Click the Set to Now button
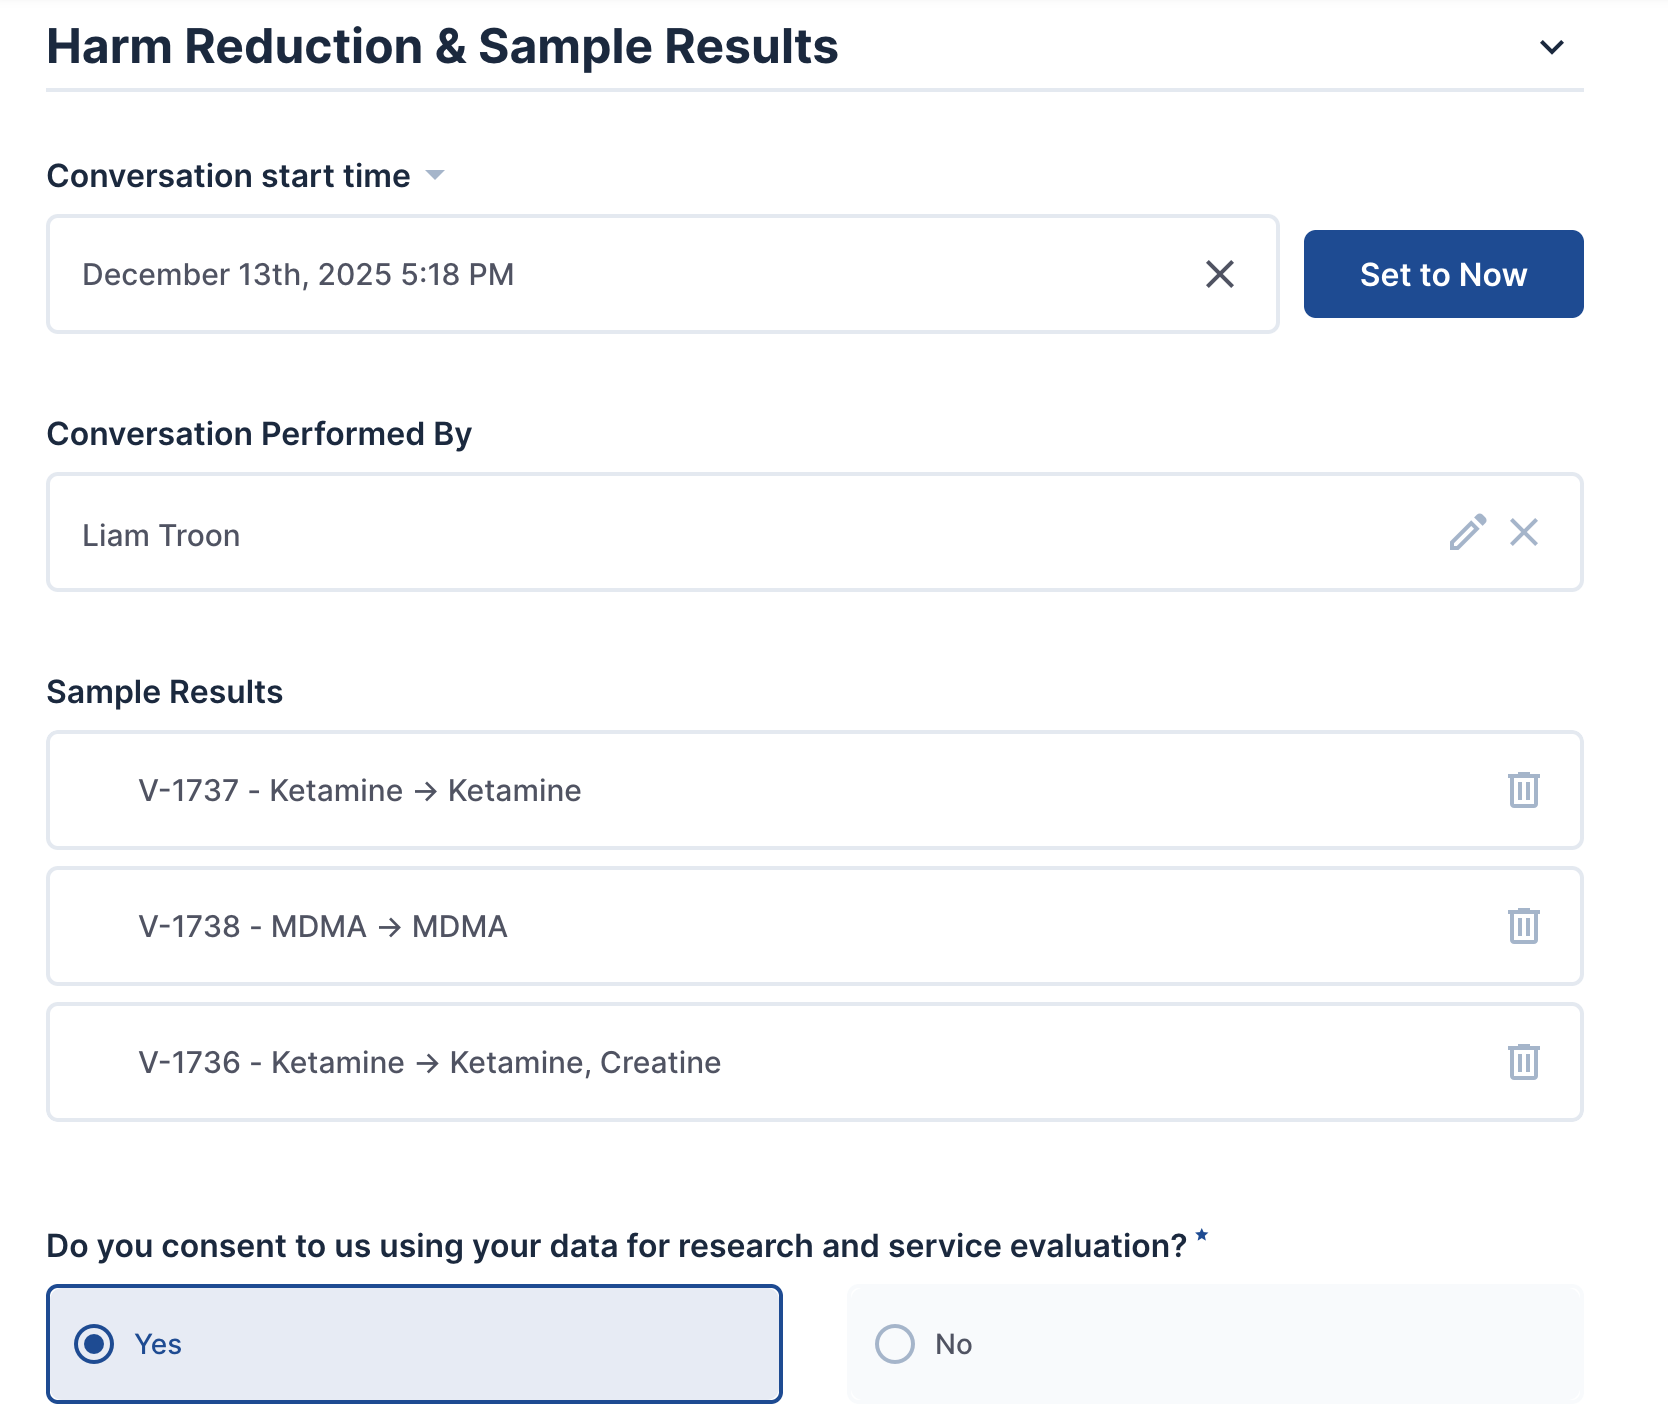Viewport: 1668px width, 1418px height. point(1442,274)
